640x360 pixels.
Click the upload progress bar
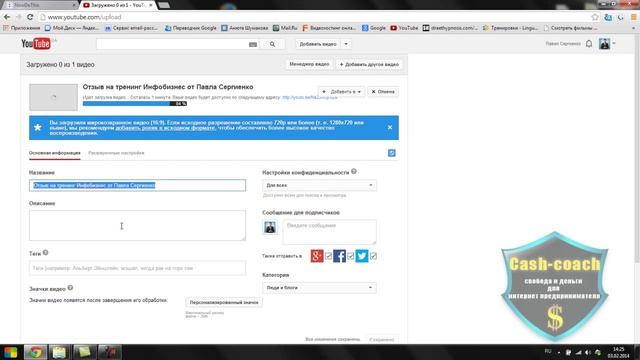(x=135, y=104)
